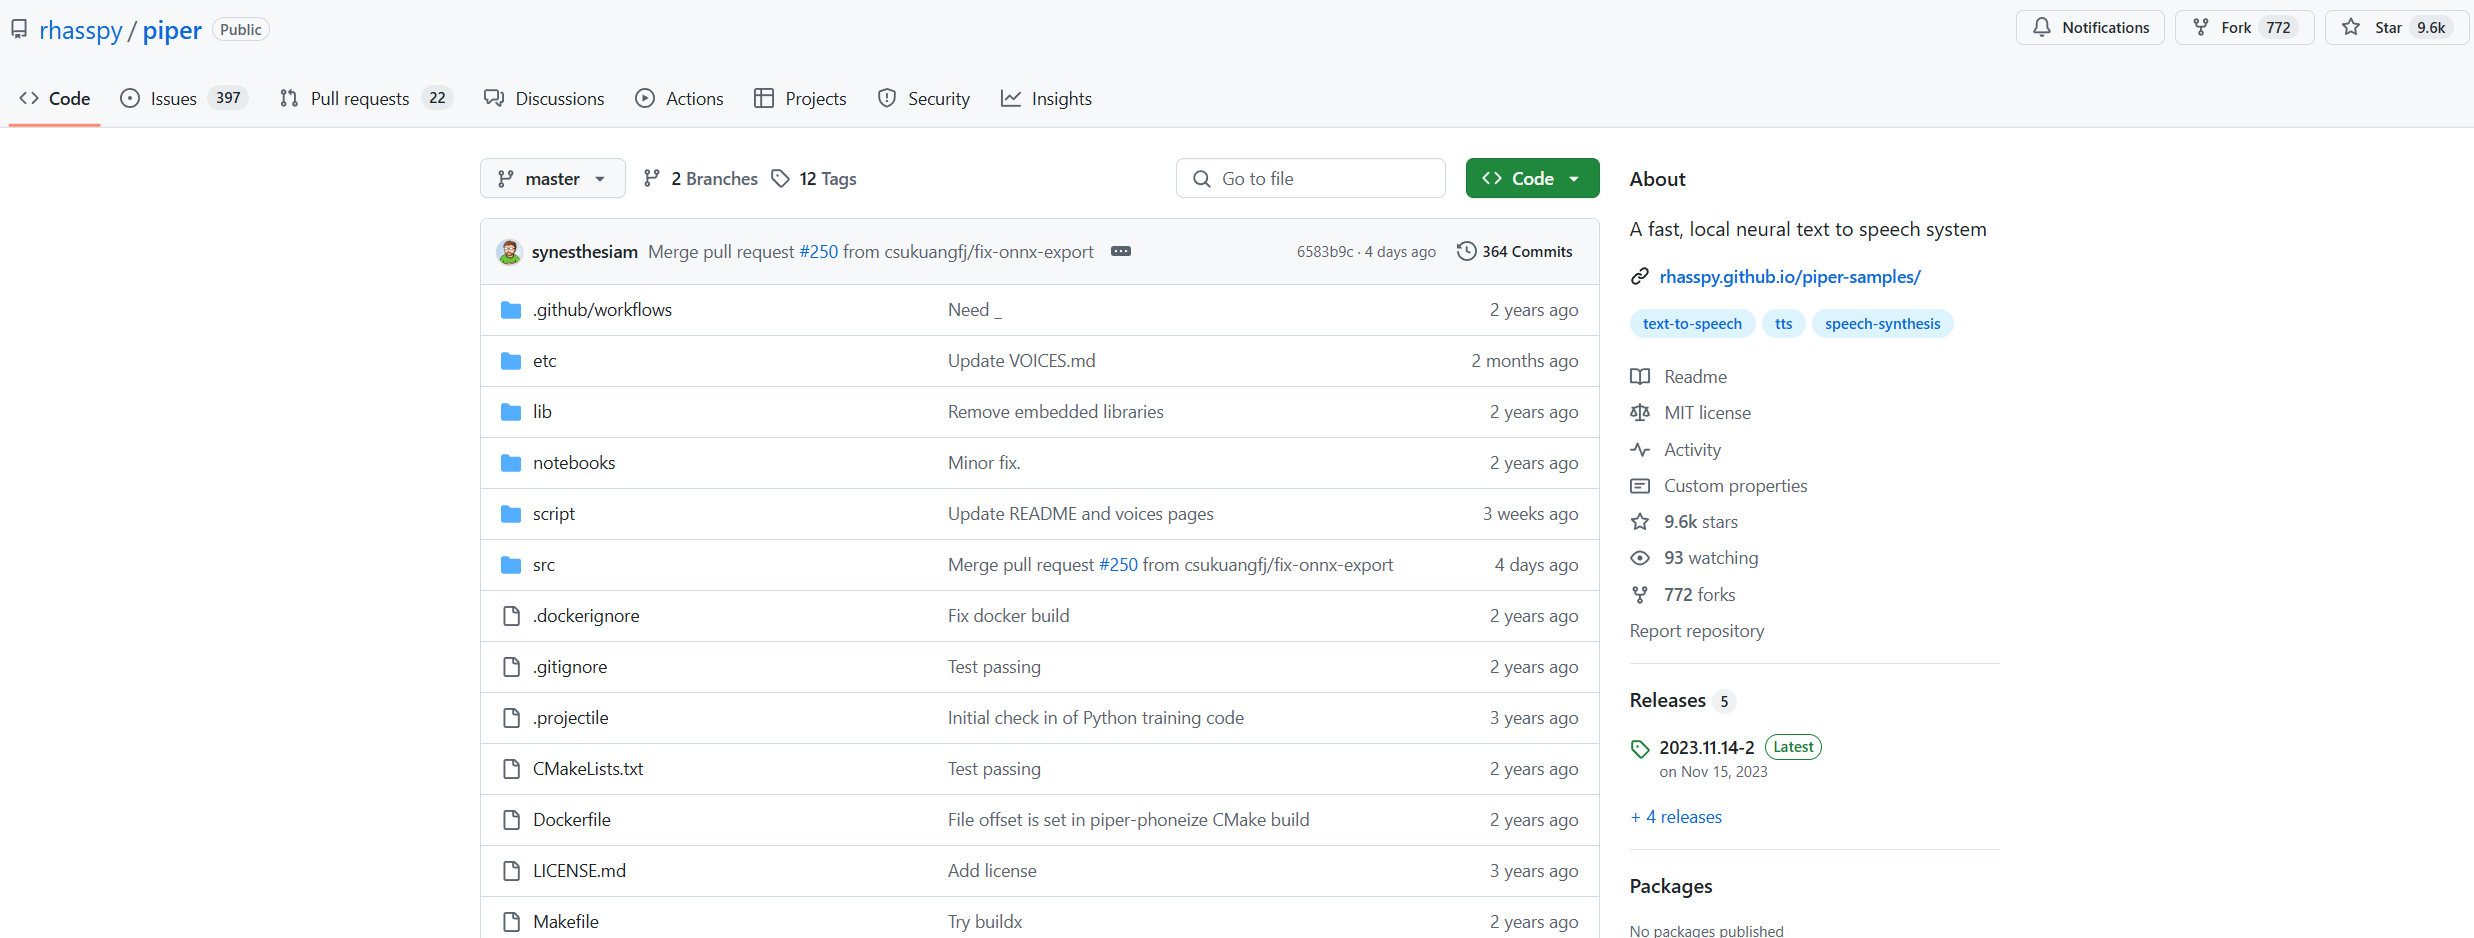Screen dimensions: 2474x938
Task: Click the .projectile file icon
Action: (511, 718)
